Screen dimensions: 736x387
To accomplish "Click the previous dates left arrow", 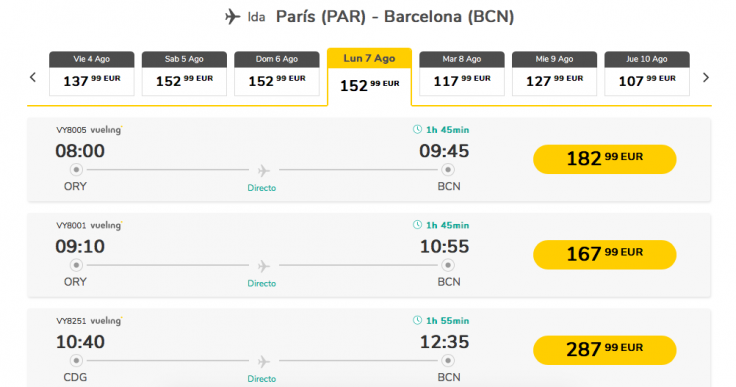I will (33, 77).
